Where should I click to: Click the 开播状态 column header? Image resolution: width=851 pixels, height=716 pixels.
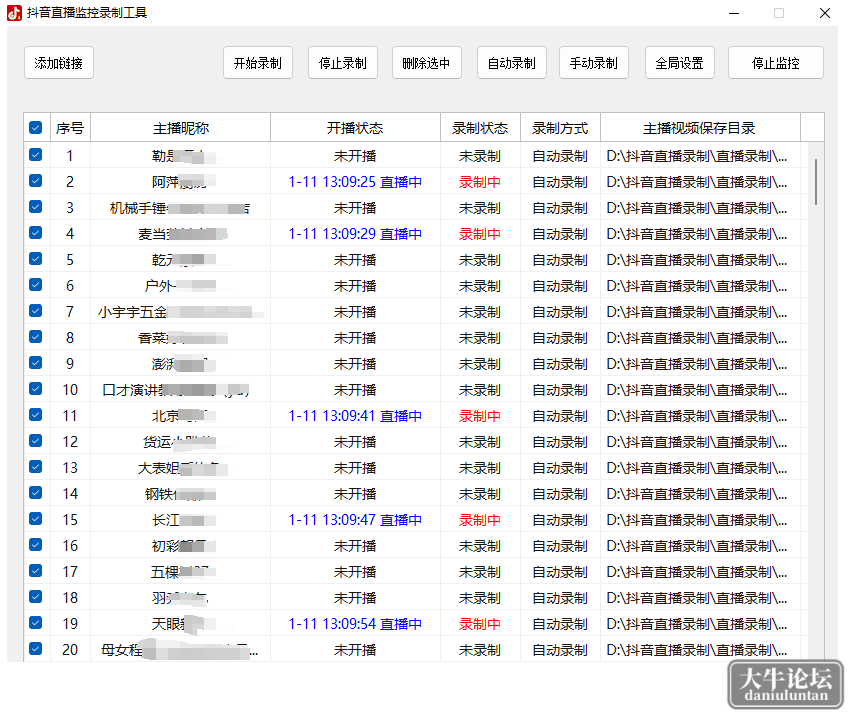pyautogui.click(x=355, y=128)
